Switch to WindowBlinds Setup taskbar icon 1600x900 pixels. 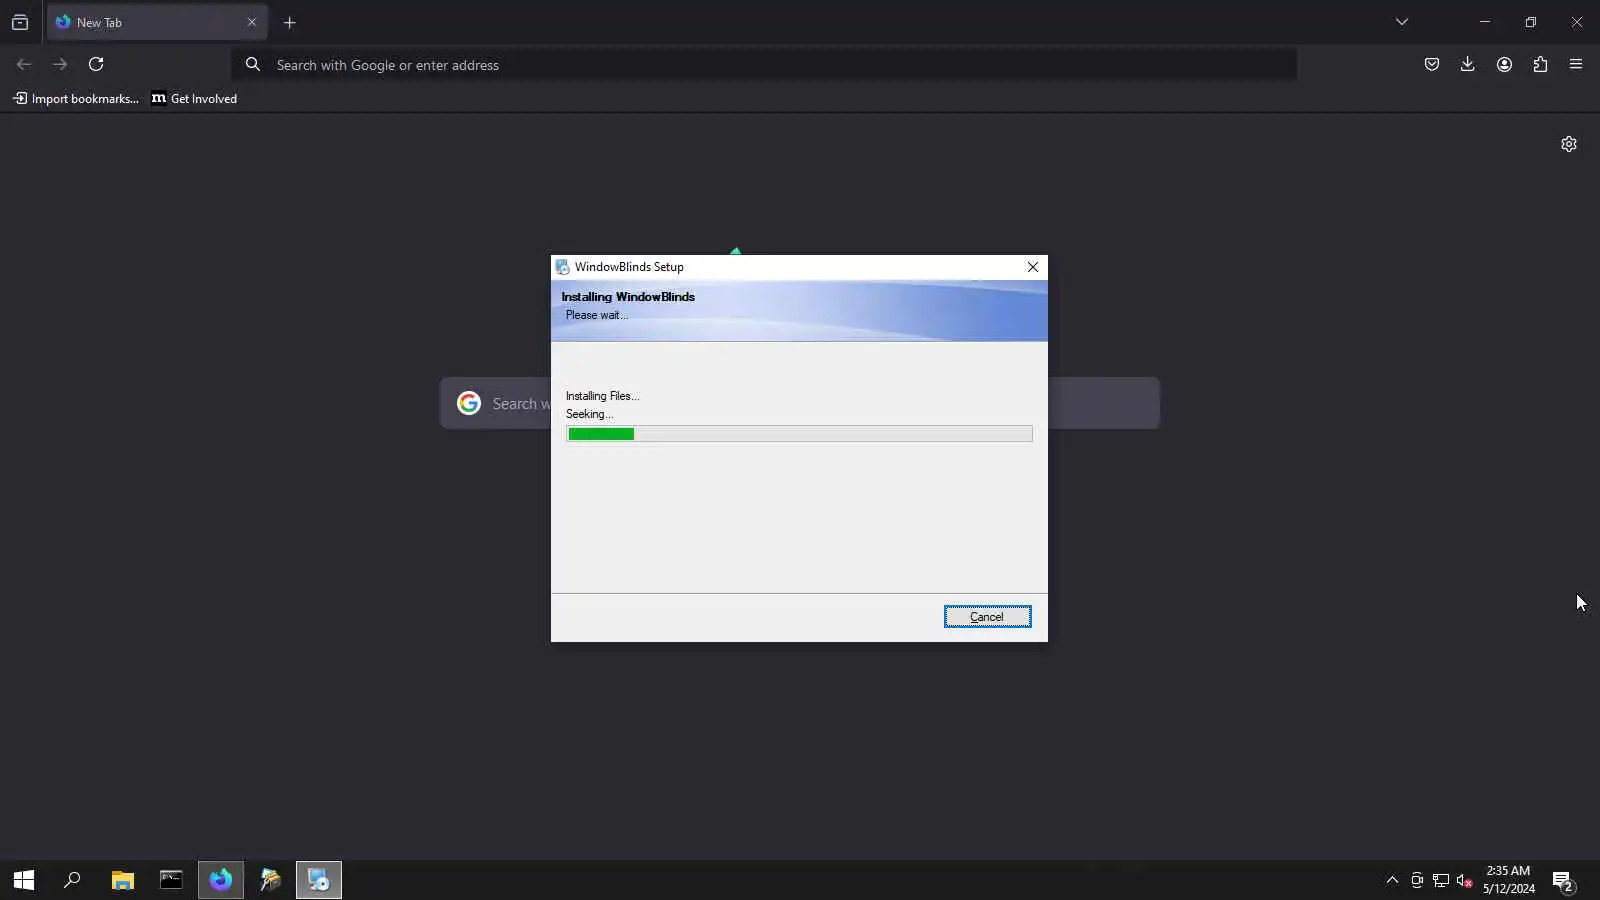319,880
